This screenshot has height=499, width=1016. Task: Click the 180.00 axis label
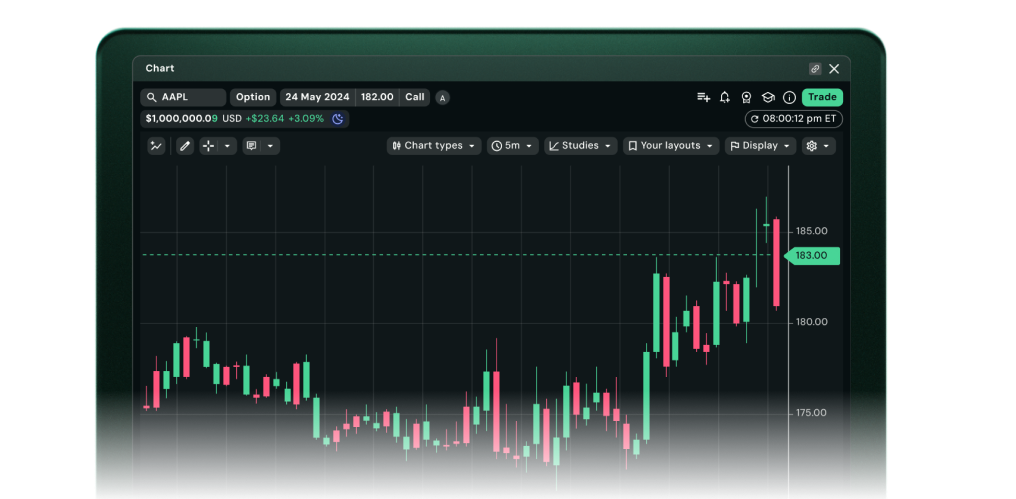(x=812, y=322)
